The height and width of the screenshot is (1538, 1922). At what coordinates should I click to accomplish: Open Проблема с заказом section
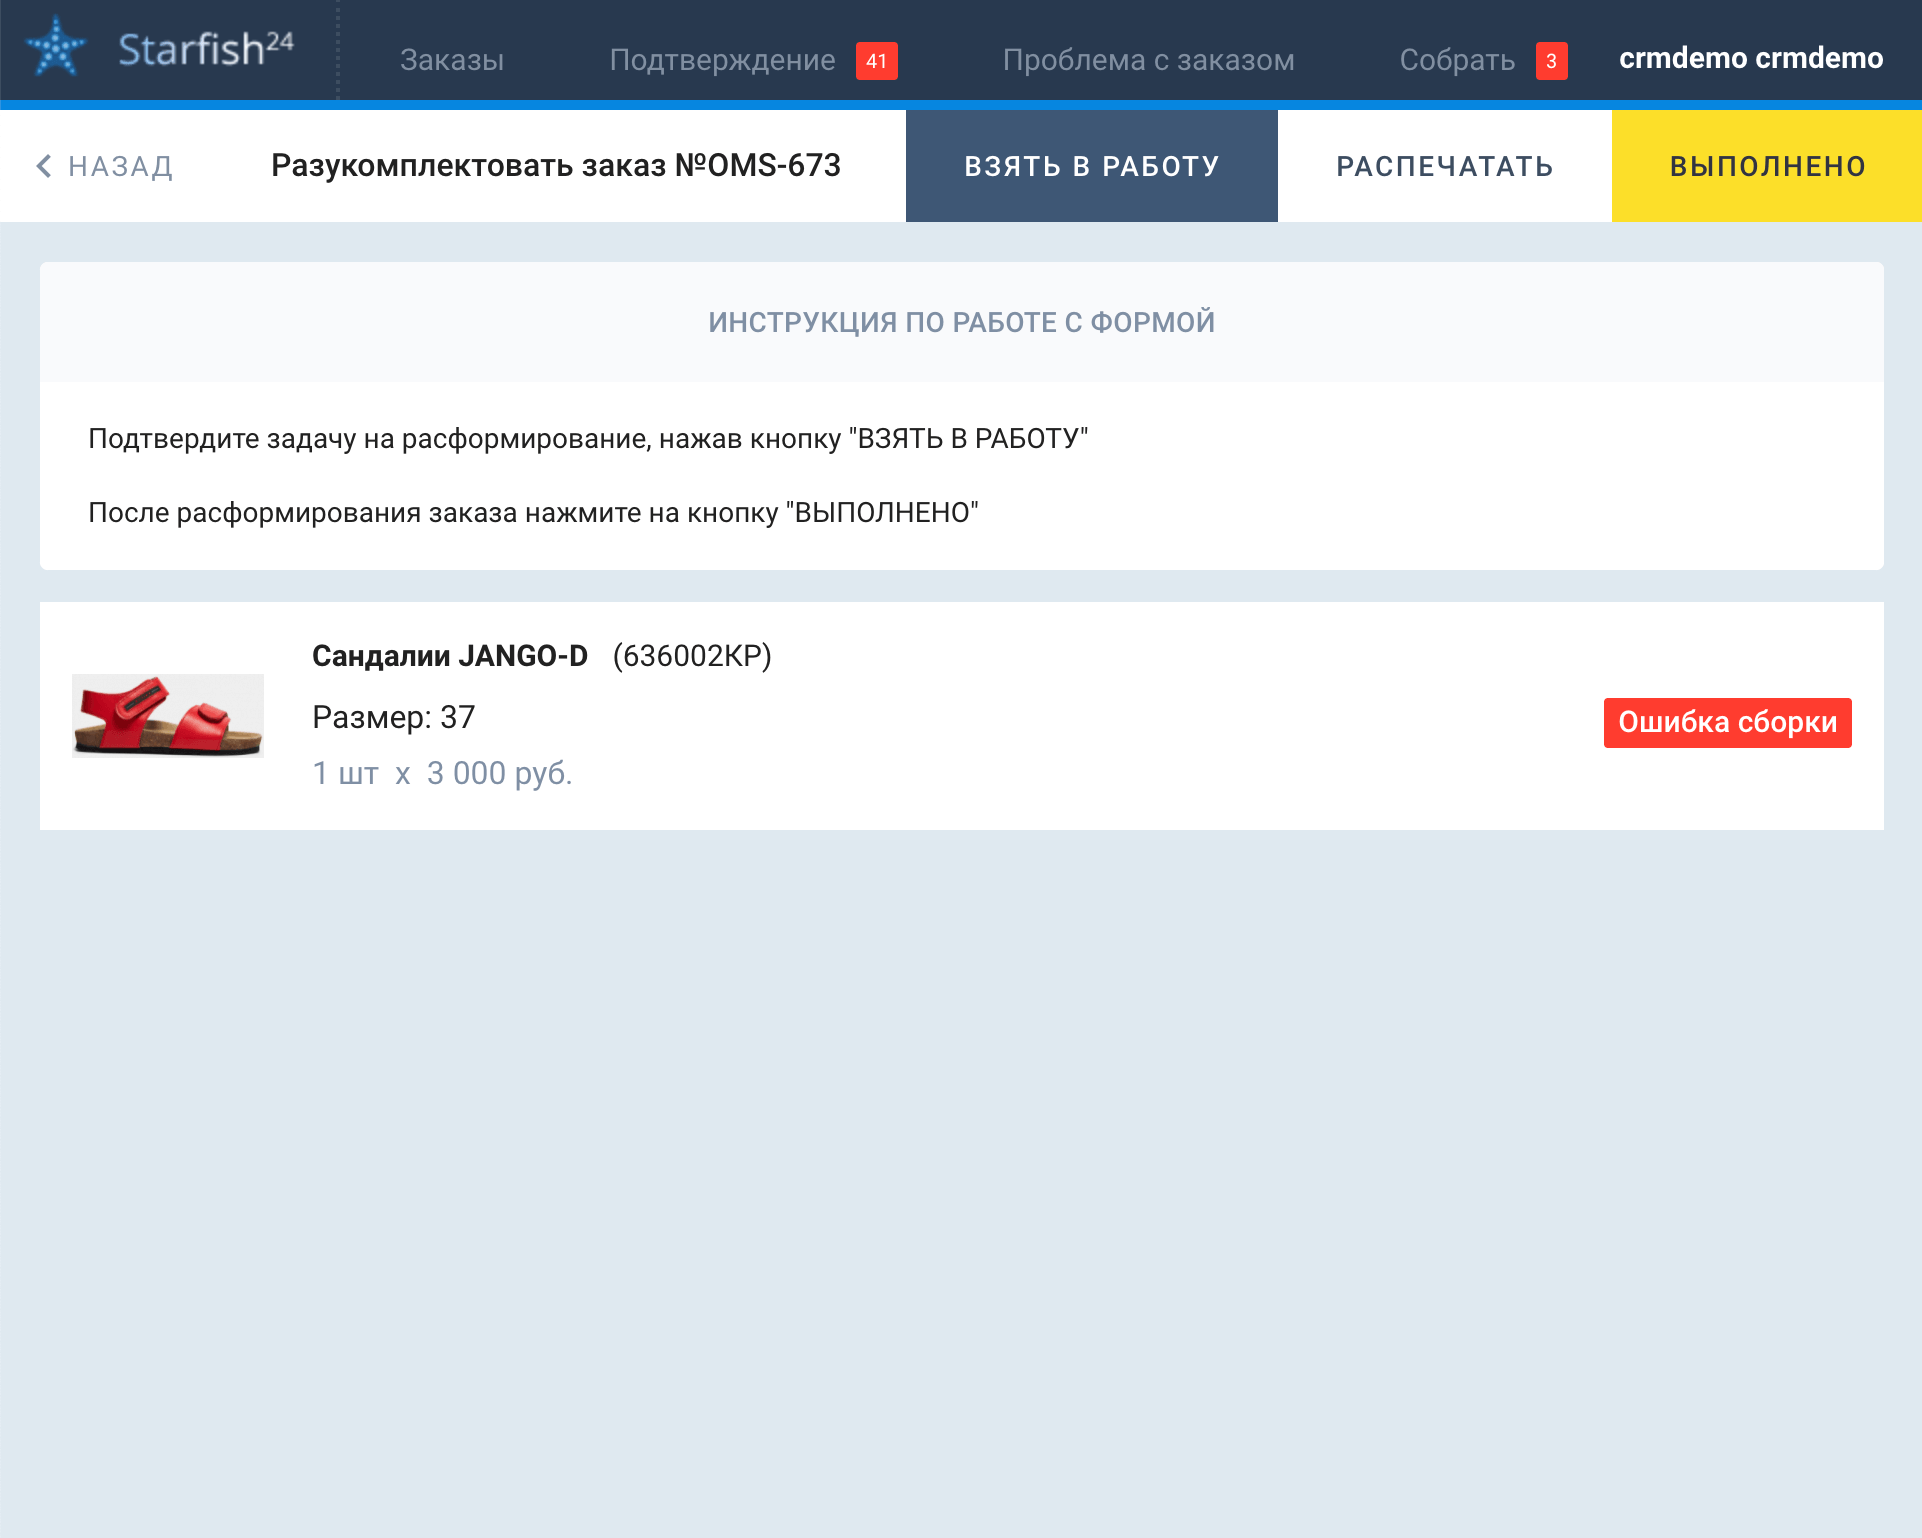pyautogui.click(x=1148, y=60)
